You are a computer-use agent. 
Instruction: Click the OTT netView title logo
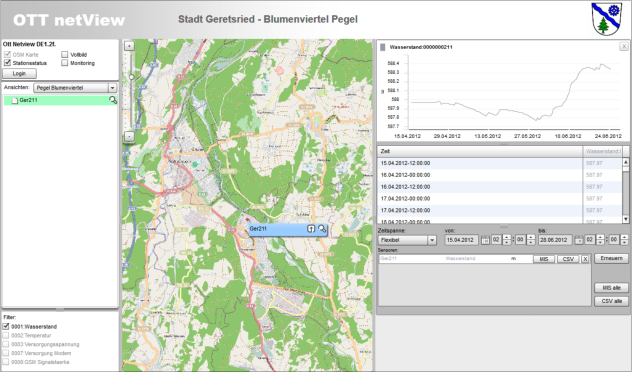point(69,20)
